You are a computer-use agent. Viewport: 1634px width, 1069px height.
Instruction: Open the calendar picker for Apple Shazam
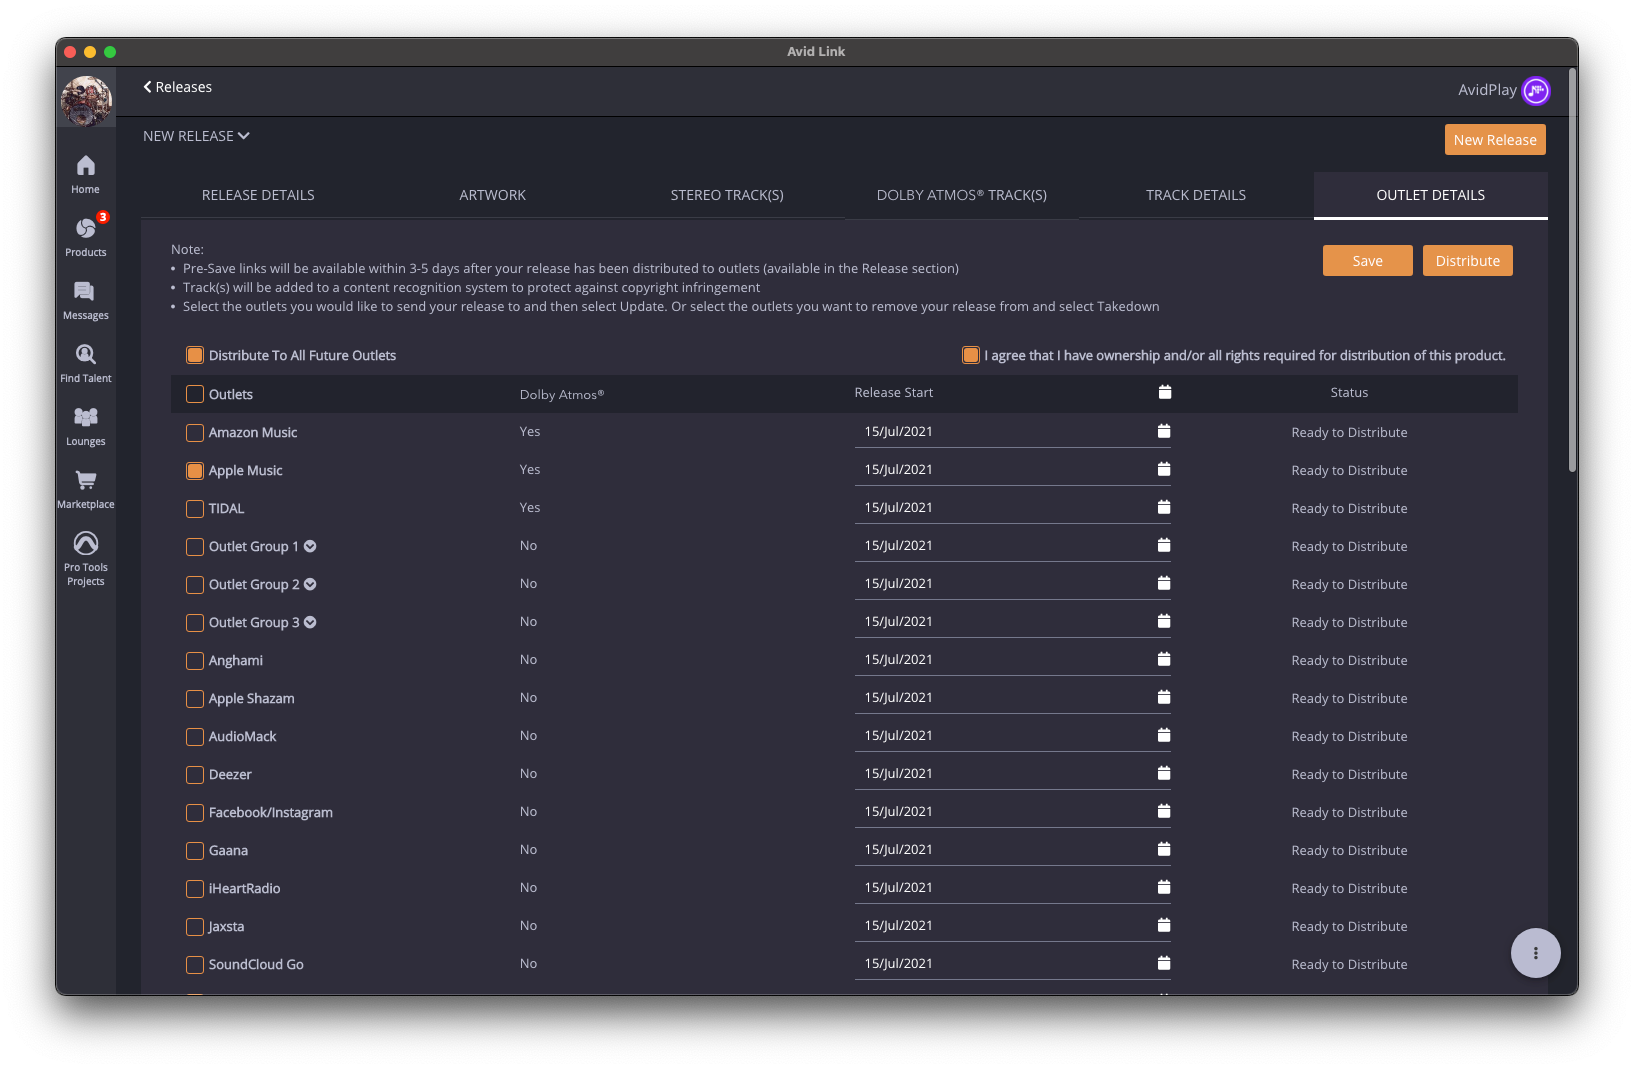(1164, 697)
